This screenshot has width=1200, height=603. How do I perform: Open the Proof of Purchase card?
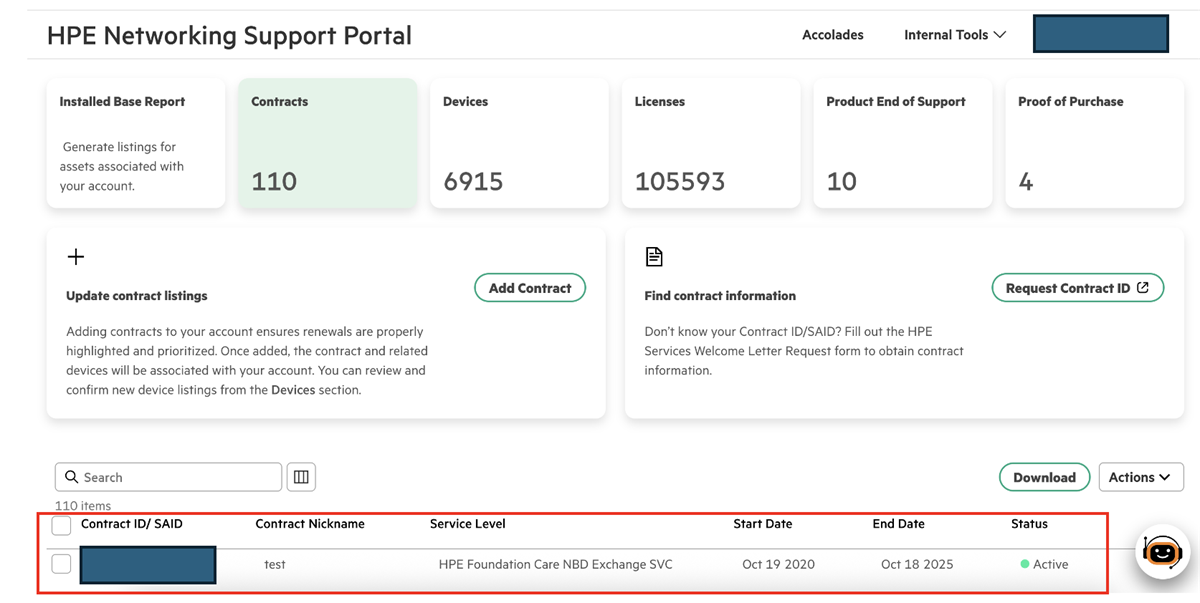click(1094, 143)
